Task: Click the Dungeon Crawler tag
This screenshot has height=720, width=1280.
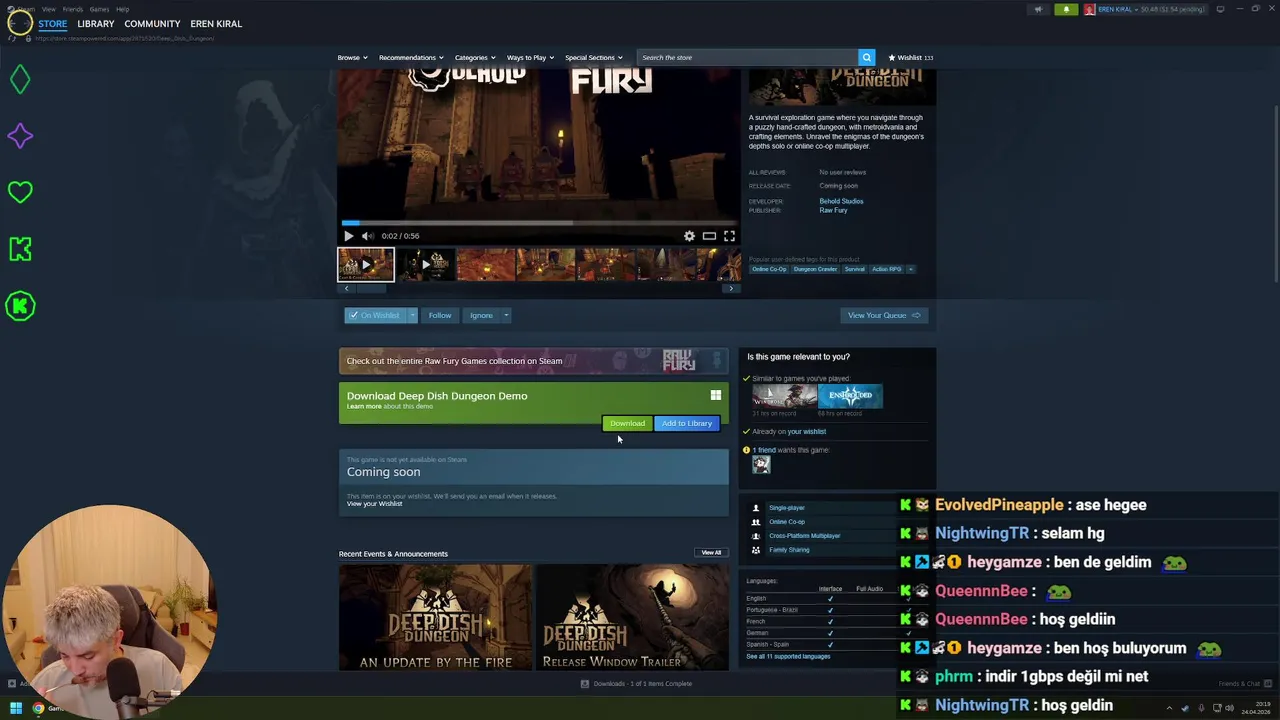Action: pyautogui.click(x=815, y=269)
